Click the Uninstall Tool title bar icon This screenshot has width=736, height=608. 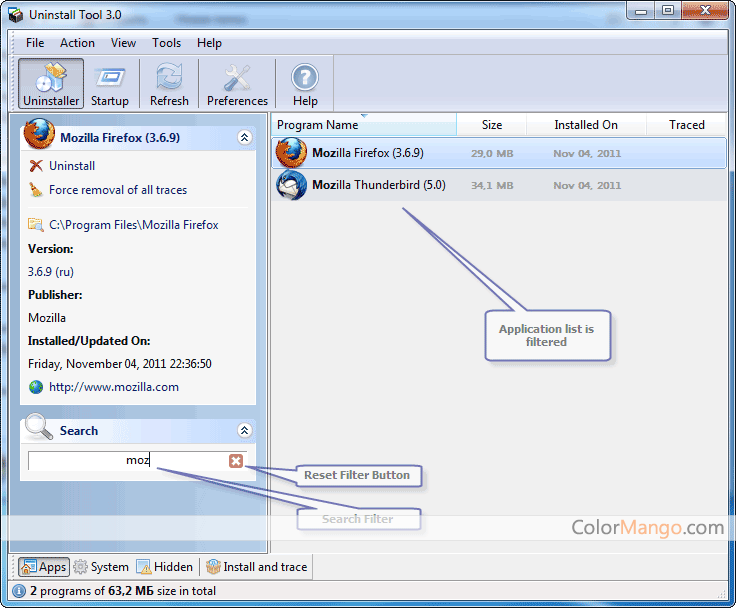coord(15,15)
